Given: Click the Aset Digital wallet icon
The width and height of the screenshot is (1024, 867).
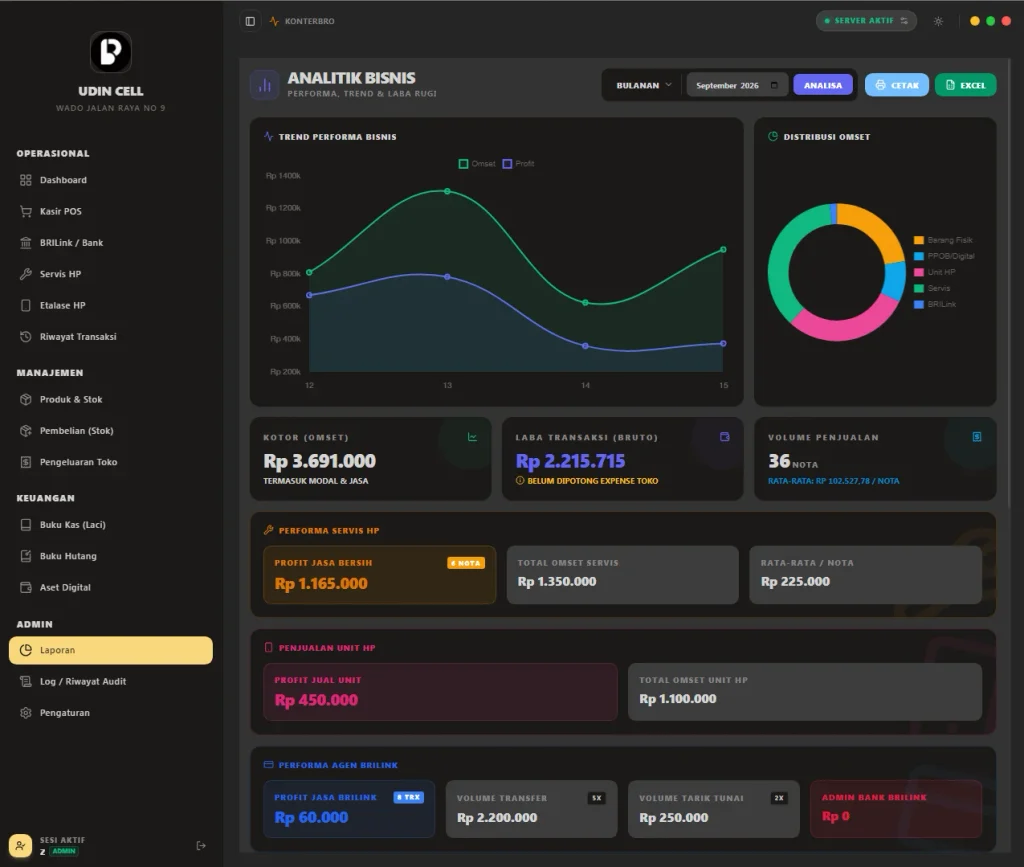Looking at the screenshot, I should (x=25, y=588).
